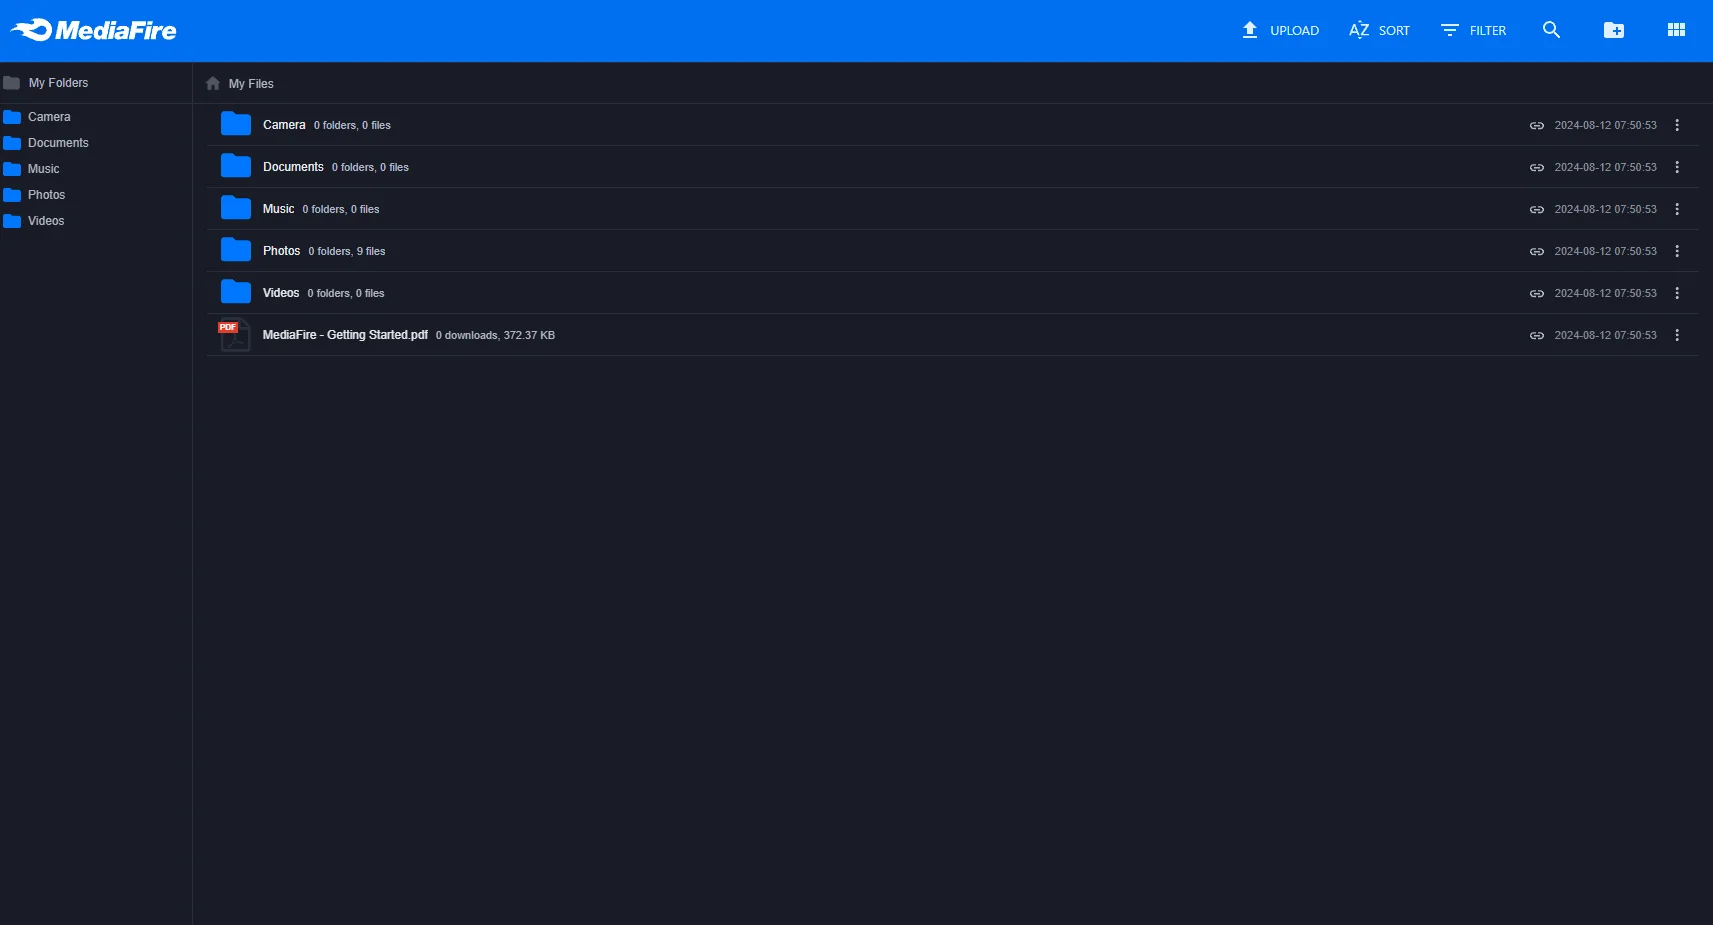Click Camera folder icon in sidebar
The width and height of the screenshot is (1713, 925).
click(x=12, y=117)
